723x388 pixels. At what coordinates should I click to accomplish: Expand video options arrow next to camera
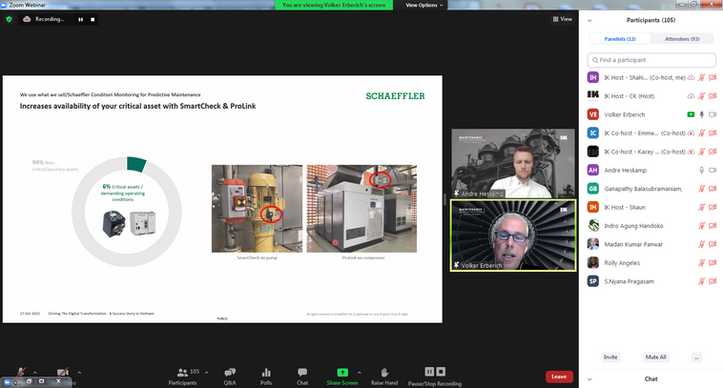(x=79, y=372)
